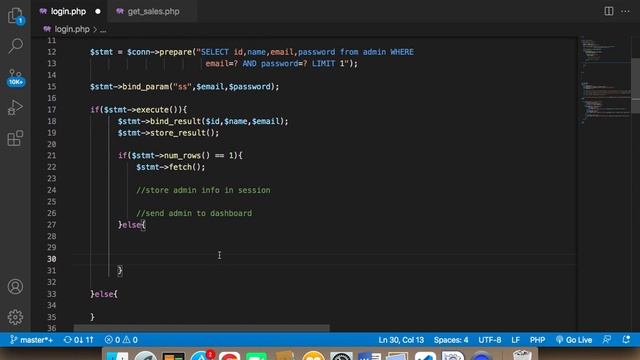Click the unsaved dot on login.php tab
This screenshot has width=640, height=360.
[x=98, y=11]
